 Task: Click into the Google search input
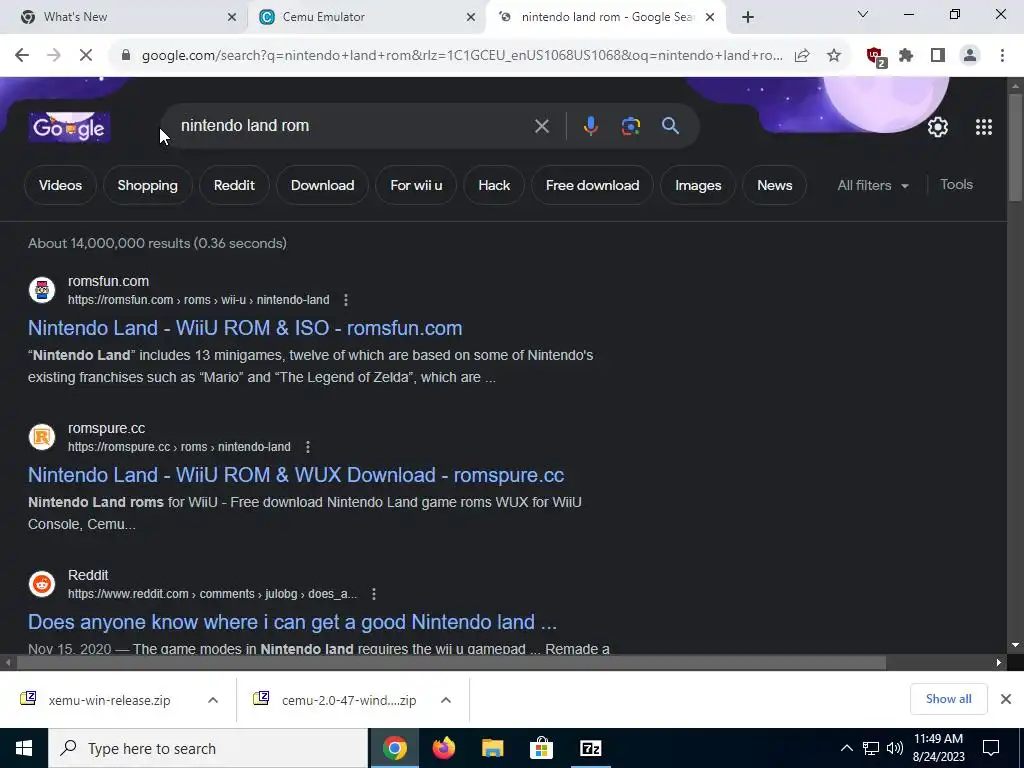(x=353, y=126)
